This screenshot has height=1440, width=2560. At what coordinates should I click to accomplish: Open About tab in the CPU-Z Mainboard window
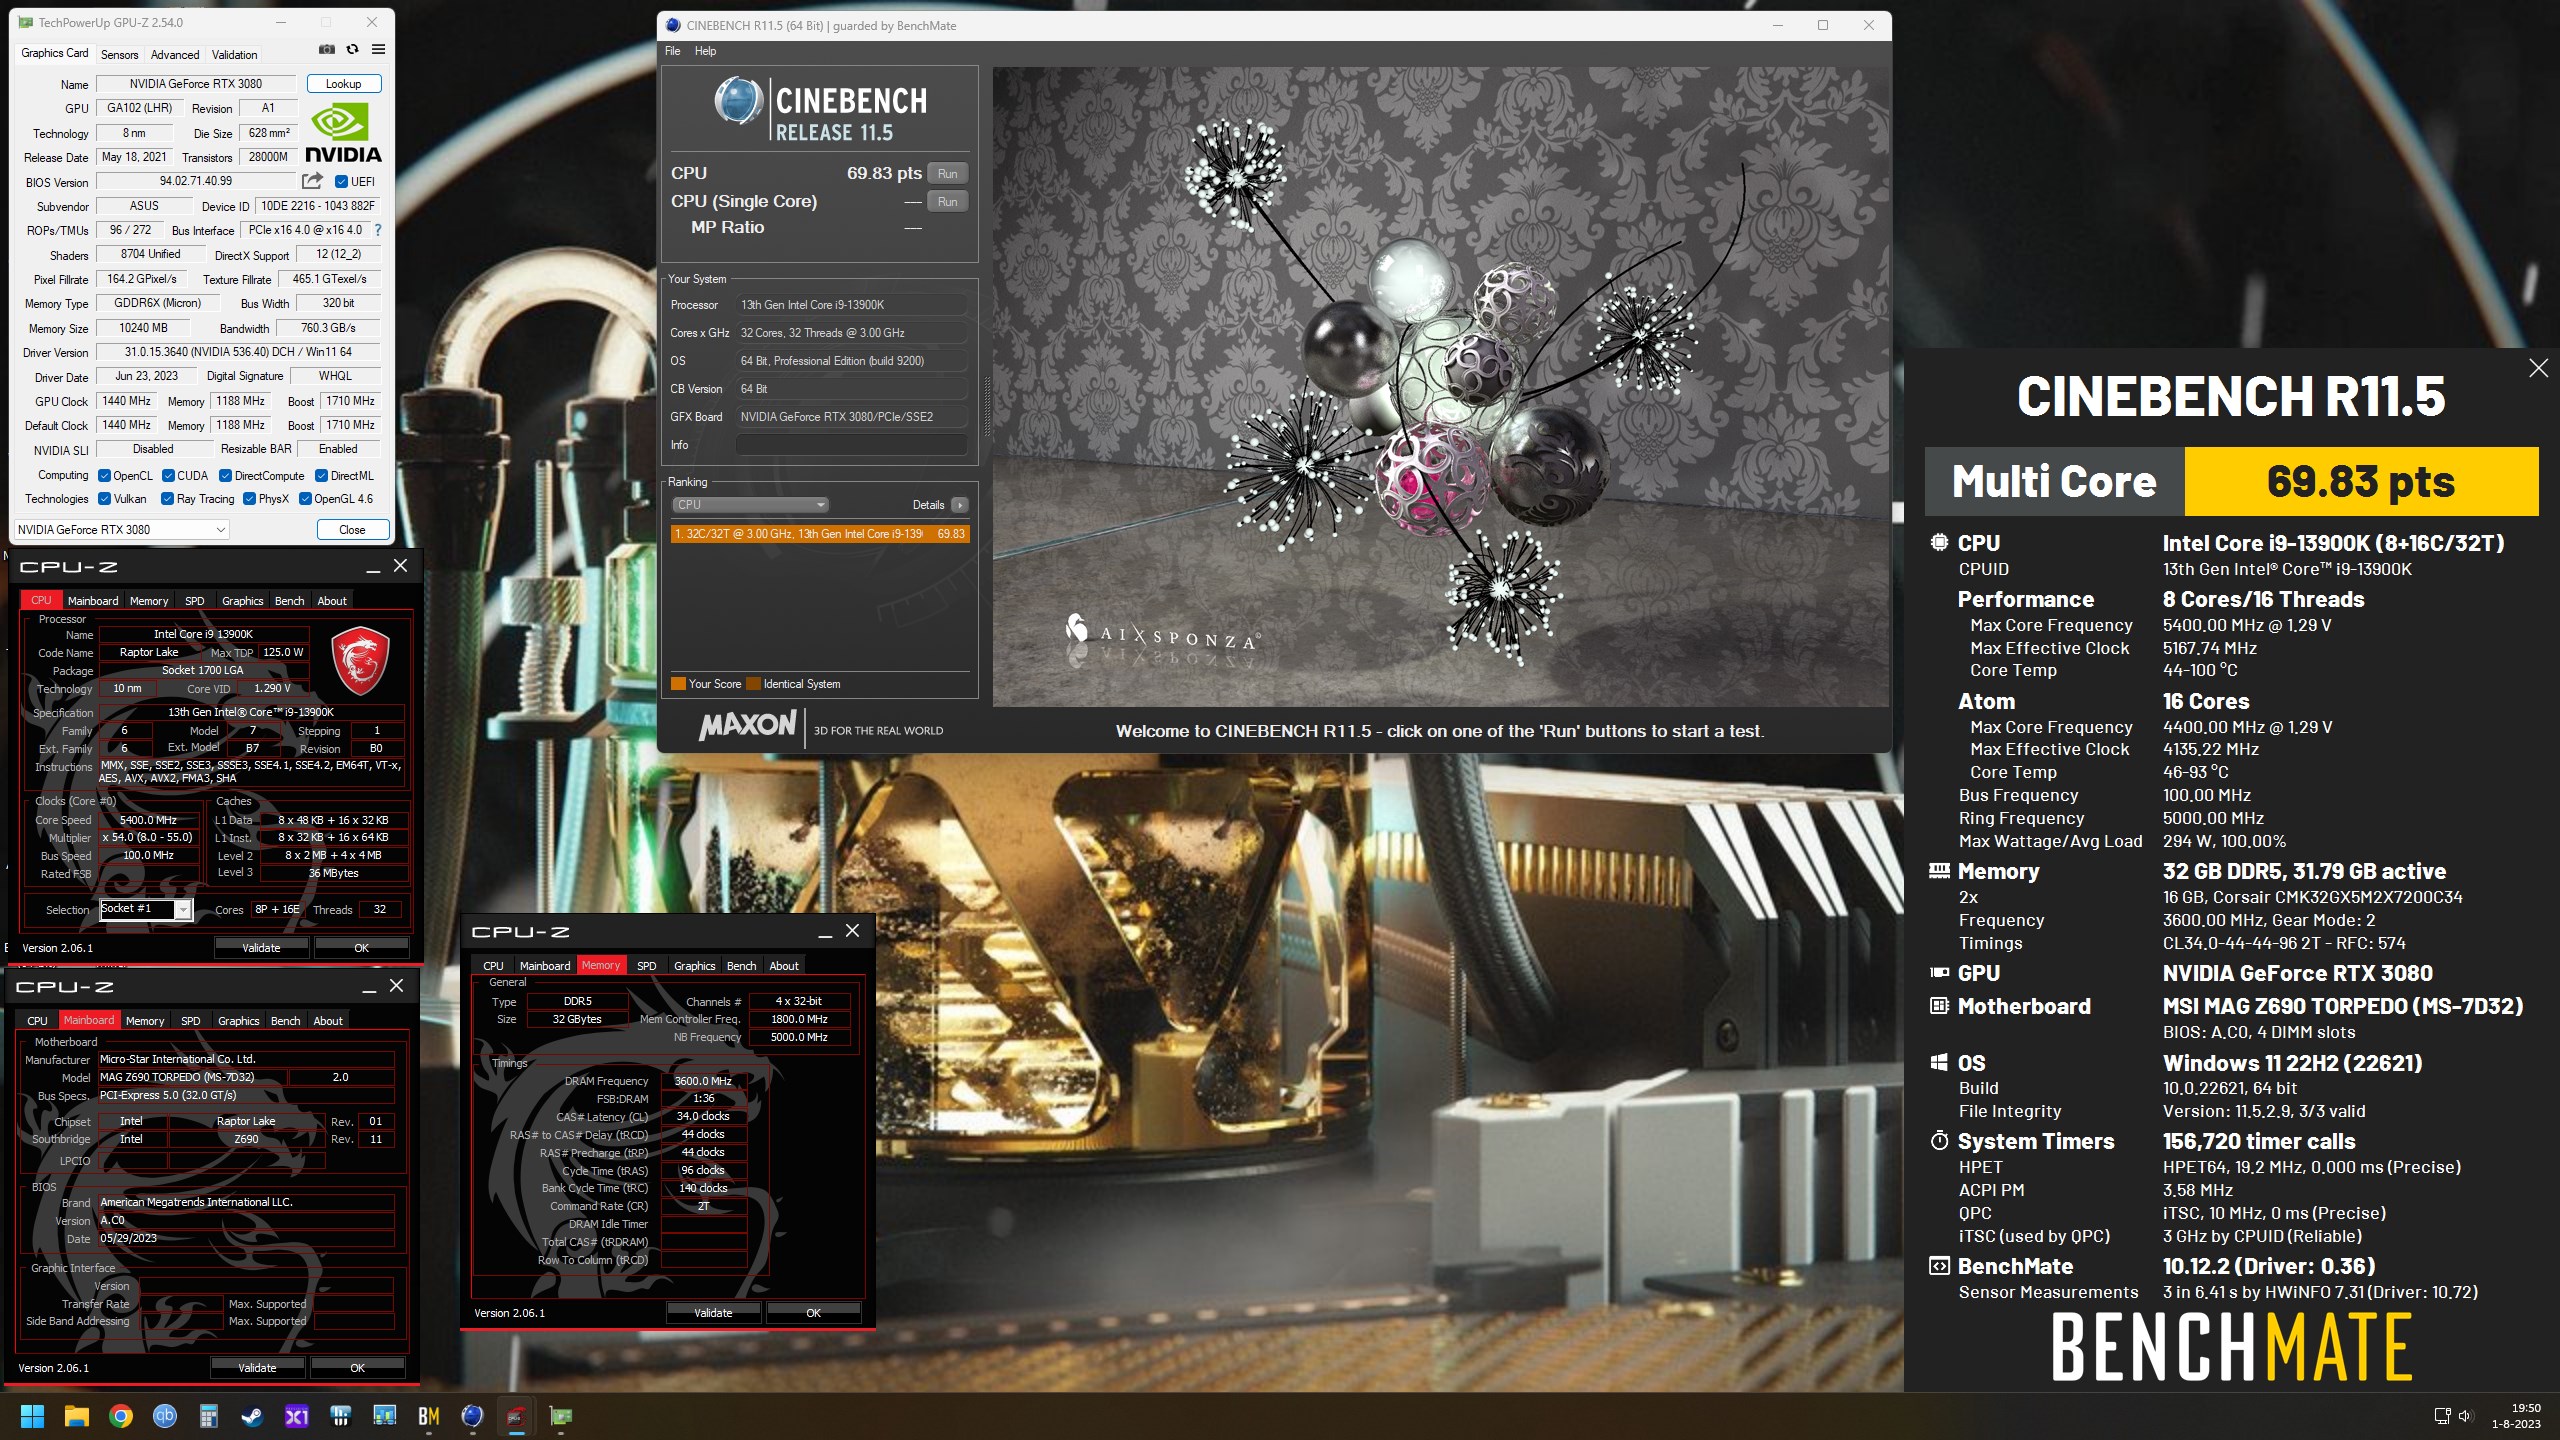[x=328, y=1020]
